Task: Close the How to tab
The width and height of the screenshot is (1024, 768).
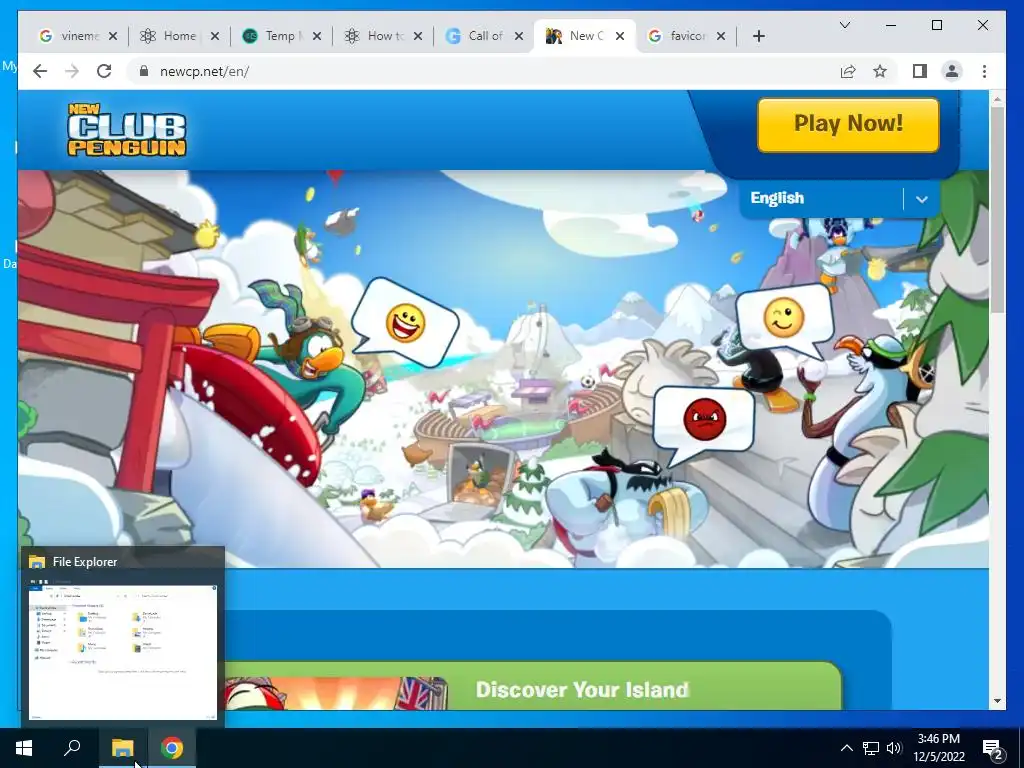Action: pos(418,36)
